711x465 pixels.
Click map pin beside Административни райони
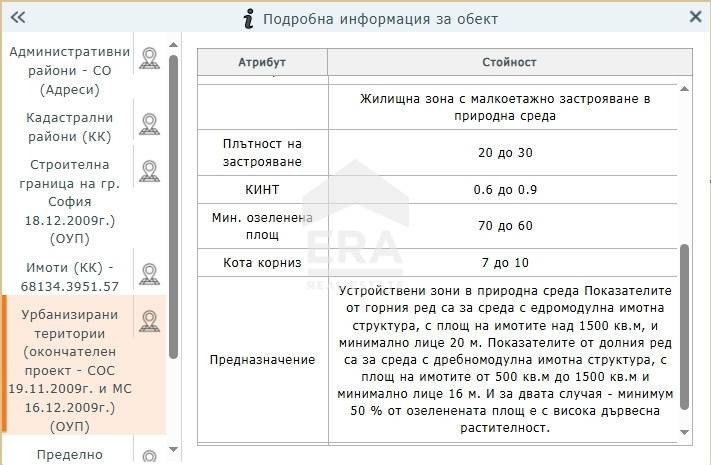tap(149, 58)
